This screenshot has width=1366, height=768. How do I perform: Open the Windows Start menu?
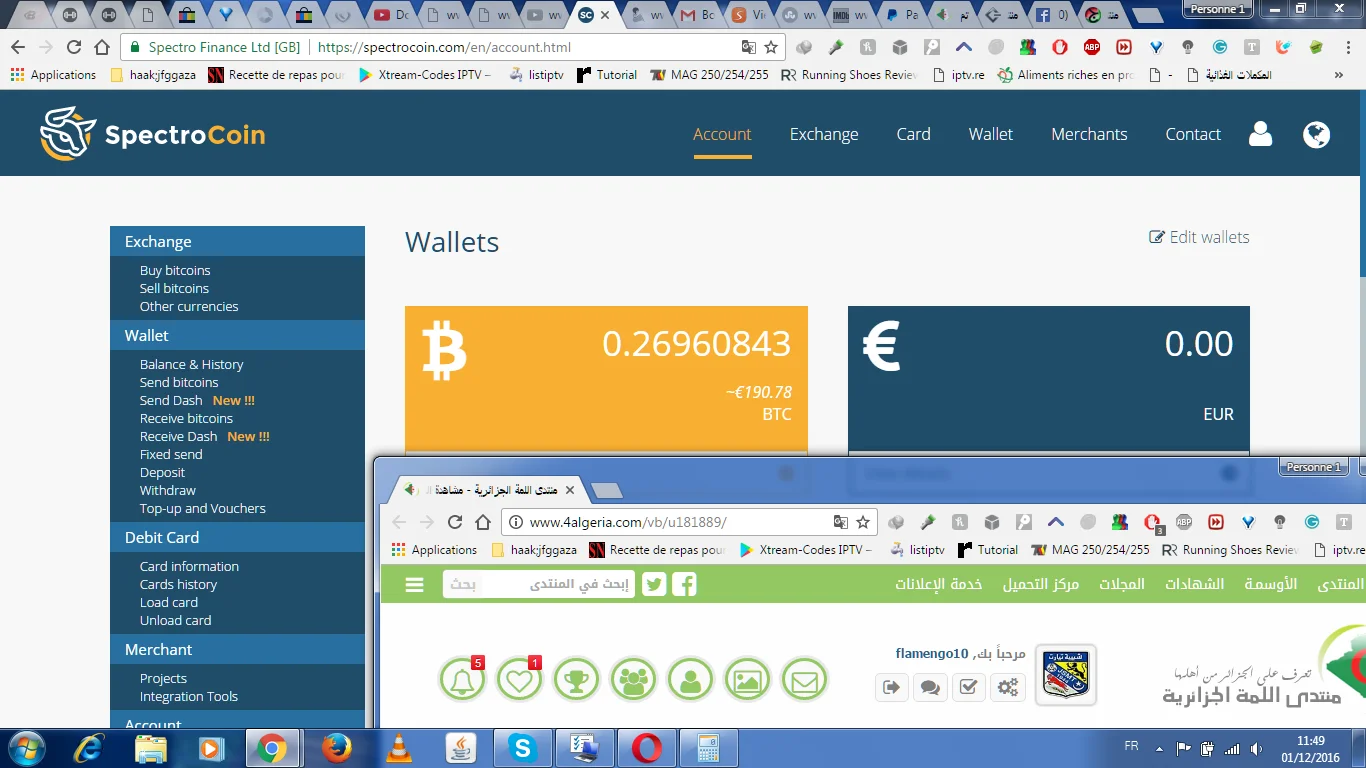pos(27,748)
